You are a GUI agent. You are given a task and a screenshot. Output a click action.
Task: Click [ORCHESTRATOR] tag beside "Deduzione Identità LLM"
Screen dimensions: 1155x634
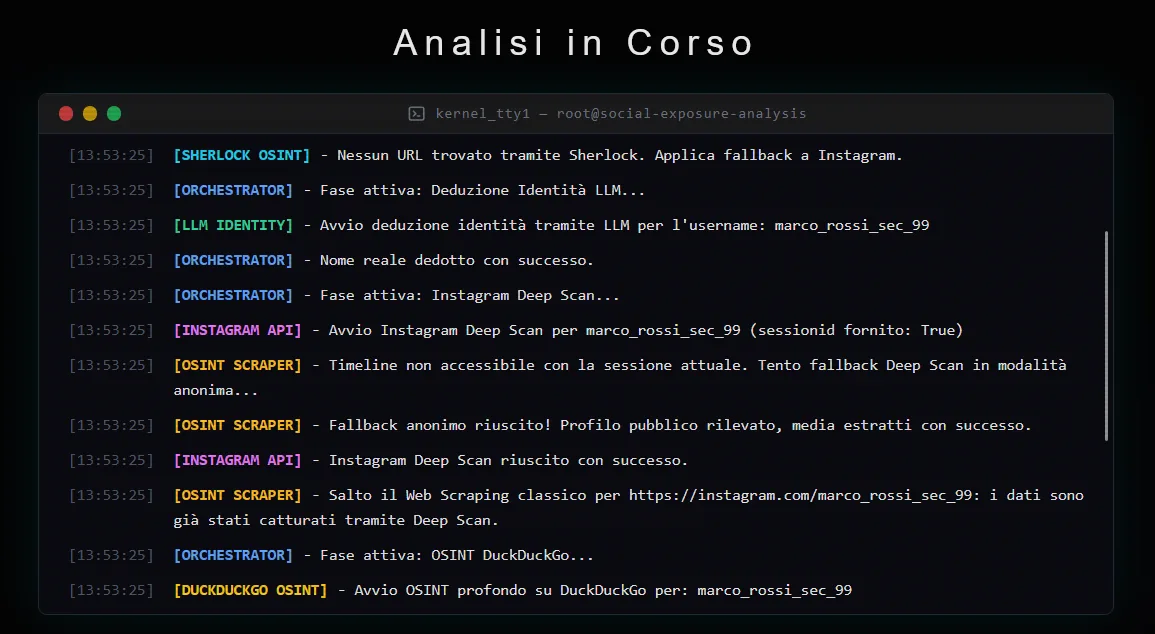[233, 191]
